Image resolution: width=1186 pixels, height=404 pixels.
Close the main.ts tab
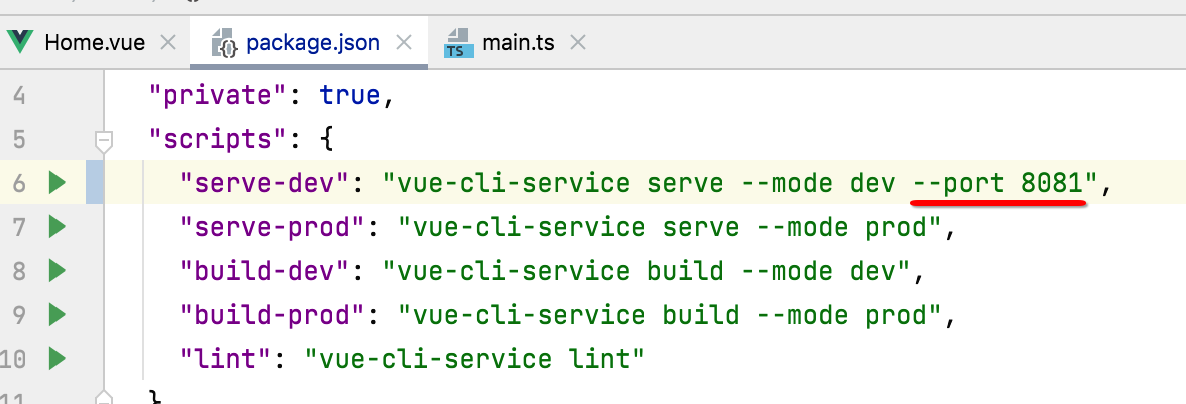pyautogui.click(x=578, y=42)
